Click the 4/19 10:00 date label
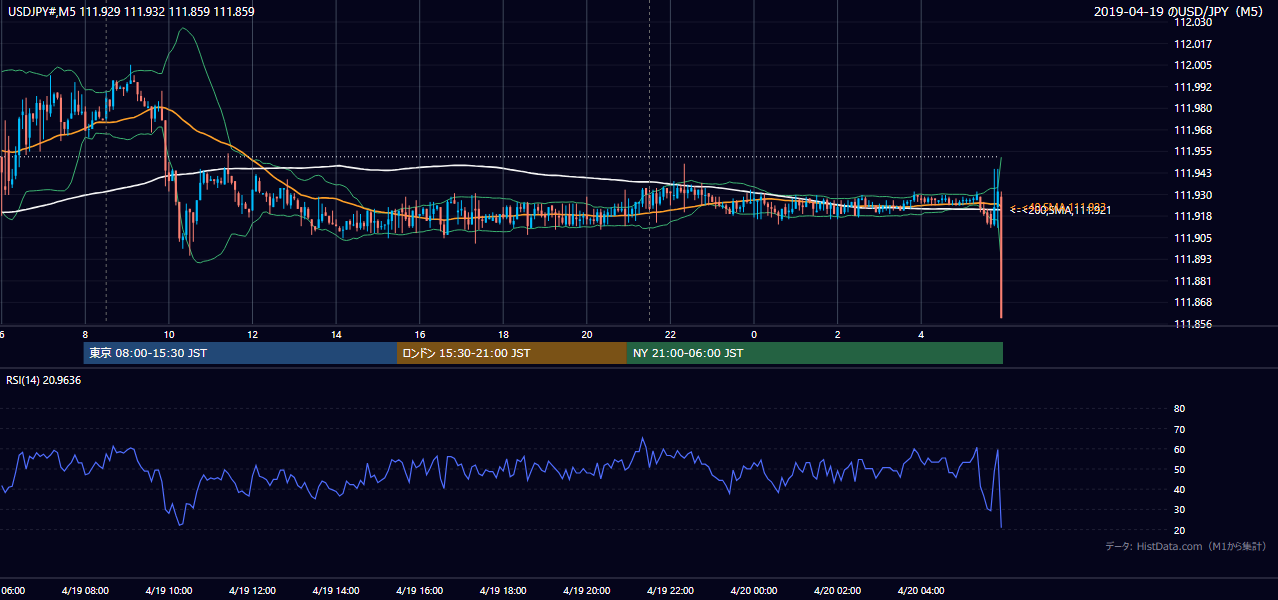 pos(169,591)
